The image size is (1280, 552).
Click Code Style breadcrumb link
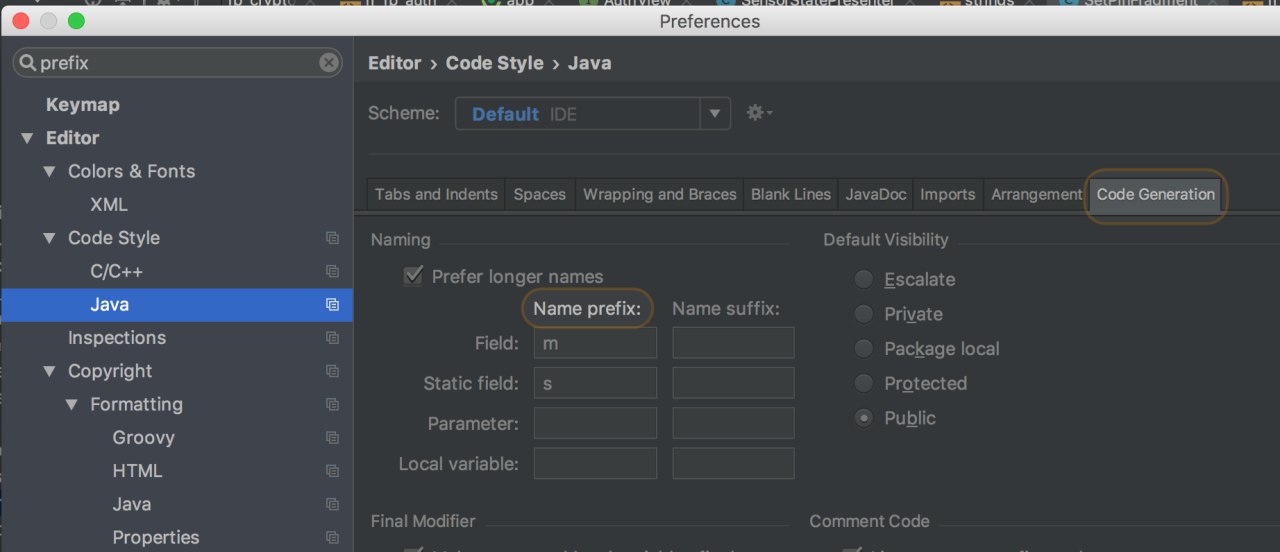click(494, 63)
